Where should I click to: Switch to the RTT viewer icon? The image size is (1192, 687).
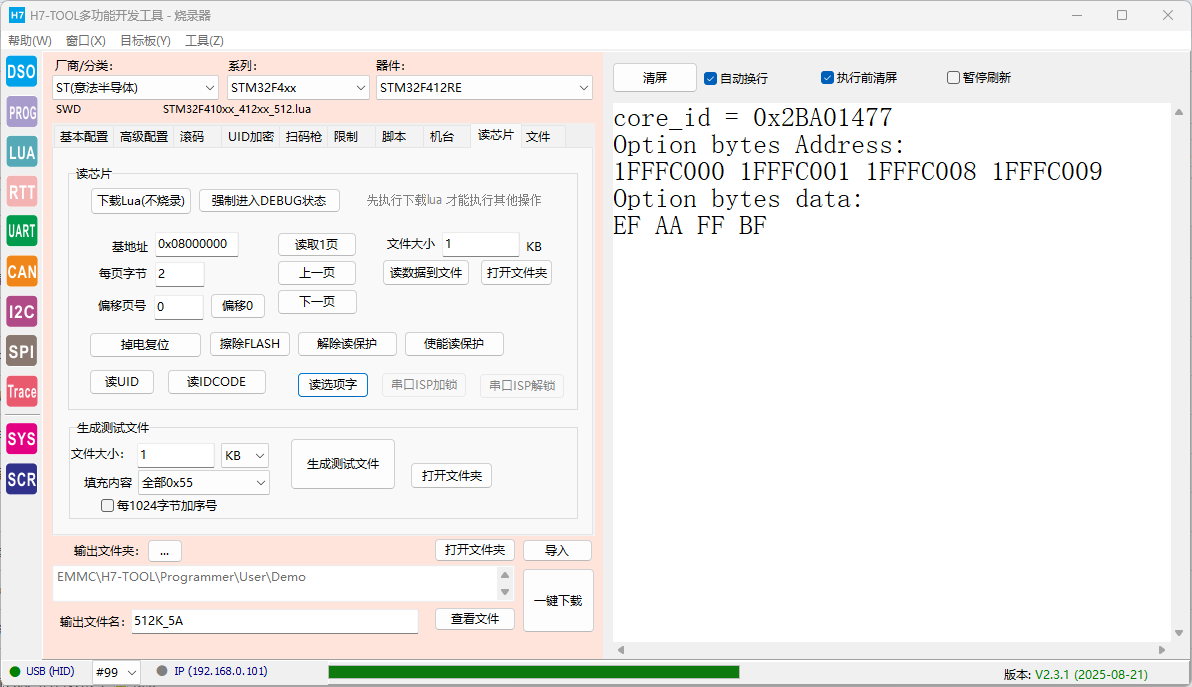(21, 191)
